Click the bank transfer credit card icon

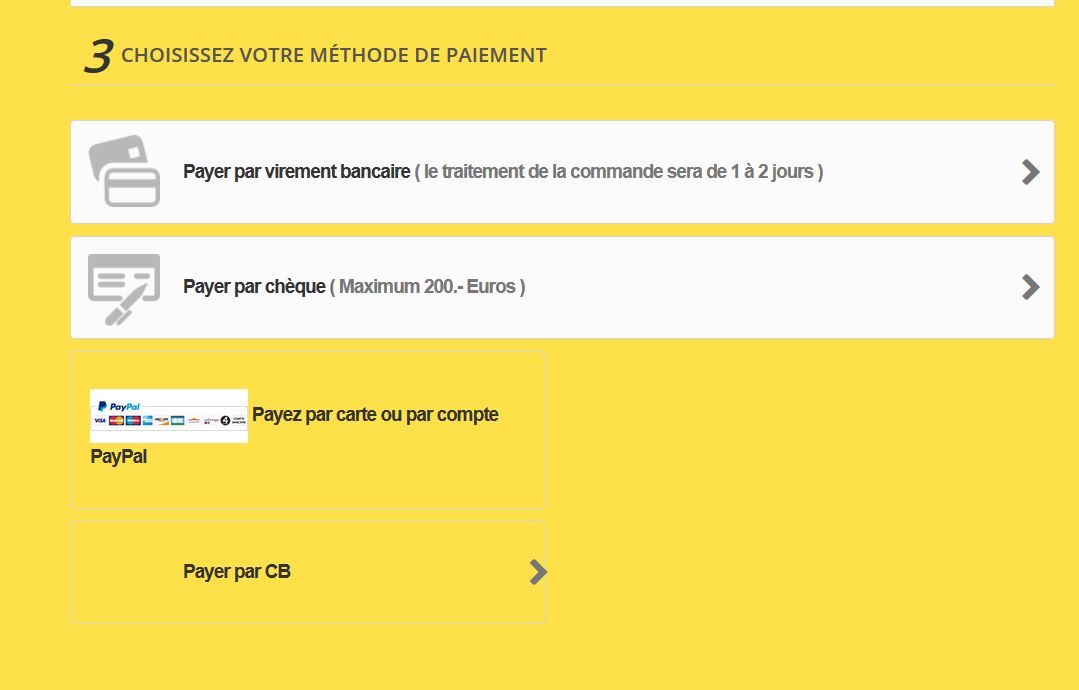(125, 171)
